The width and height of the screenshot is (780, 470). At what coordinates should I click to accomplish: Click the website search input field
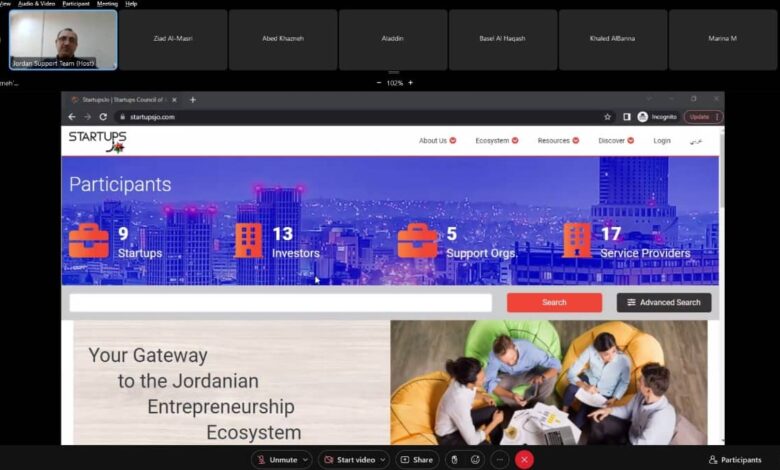click(x=280, y=302)
